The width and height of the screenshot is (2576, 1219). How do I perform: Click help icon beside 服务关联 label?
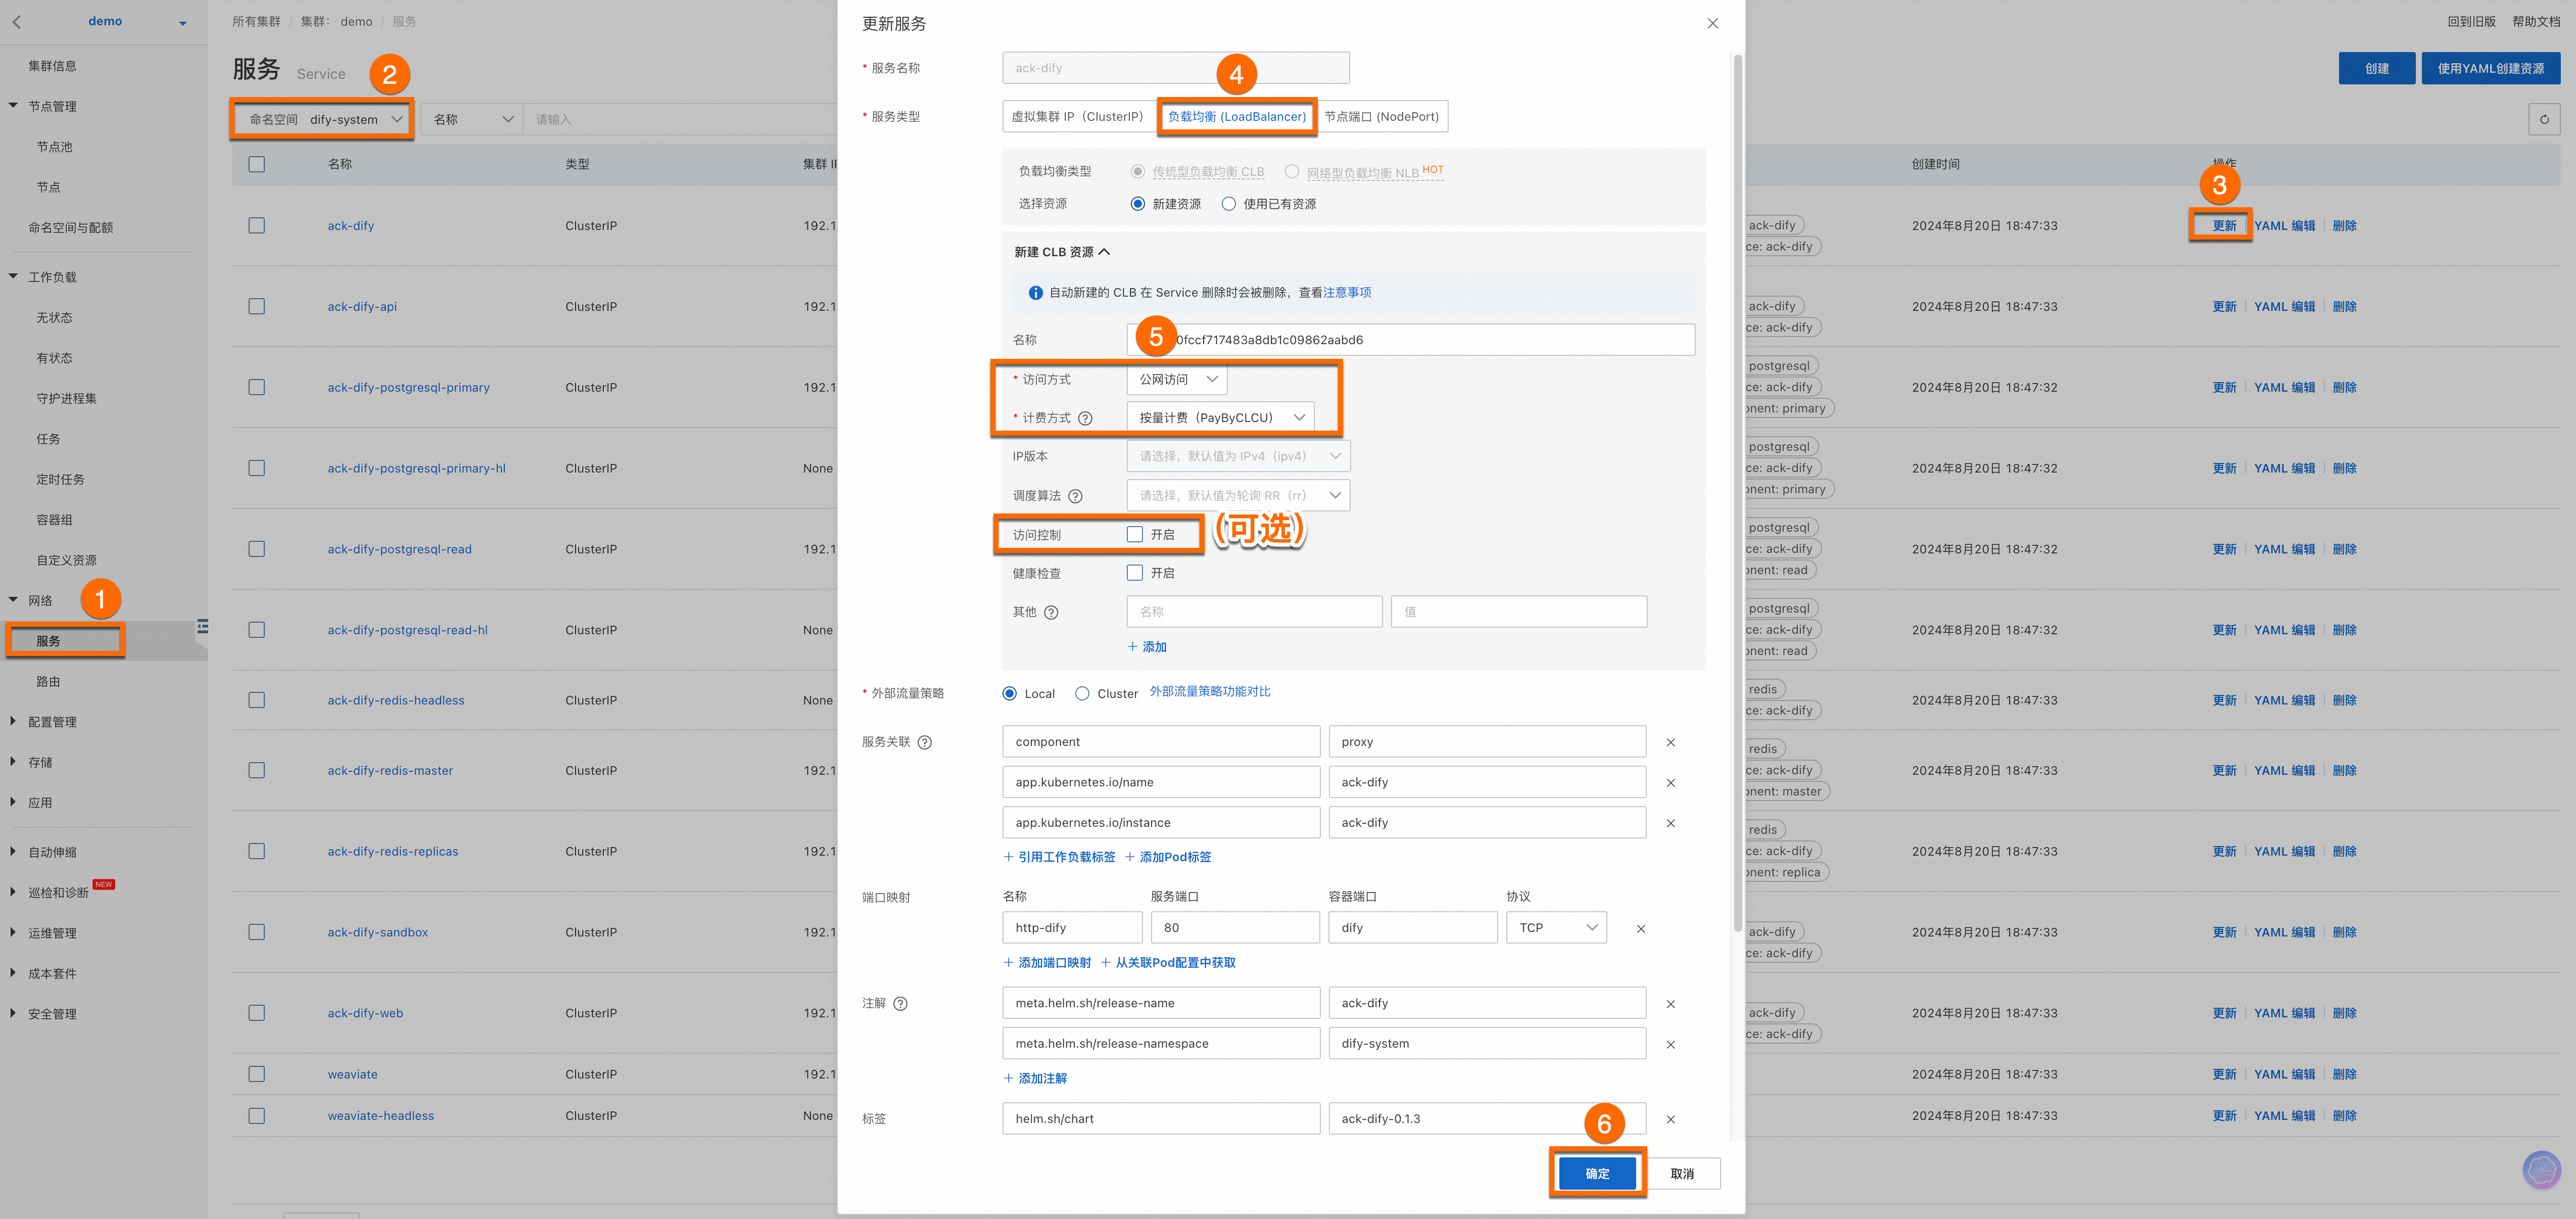[x=924, y=742]
